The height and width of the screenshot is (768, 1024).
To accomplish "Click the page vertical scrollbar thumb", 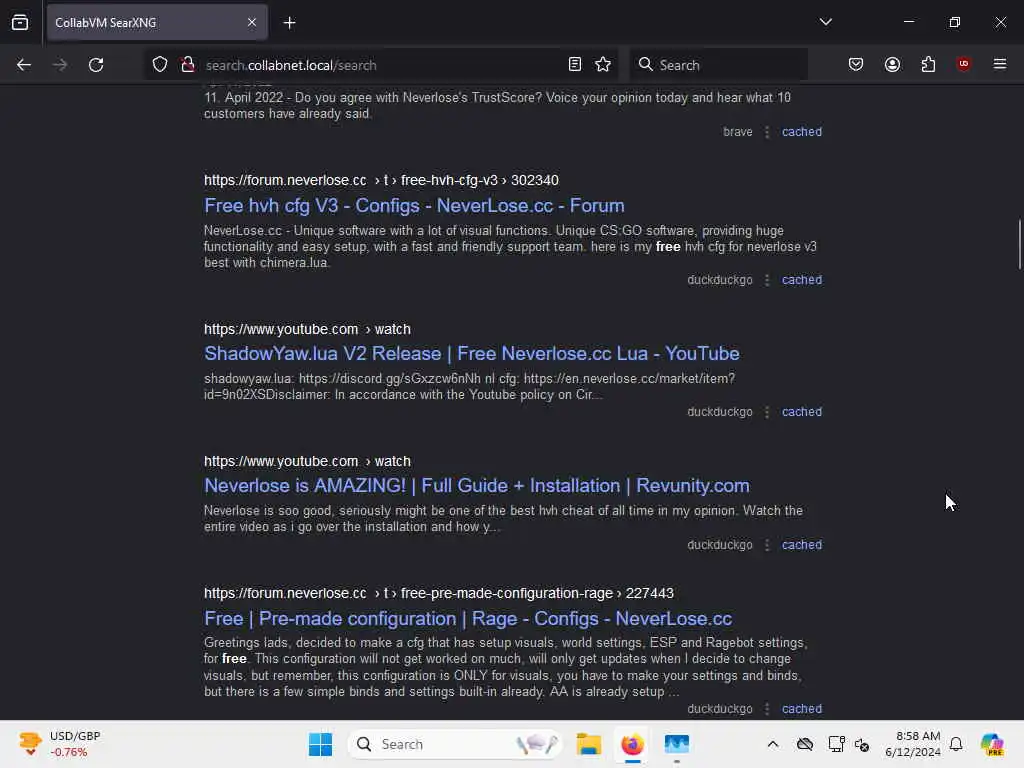I will (1019, 245).
